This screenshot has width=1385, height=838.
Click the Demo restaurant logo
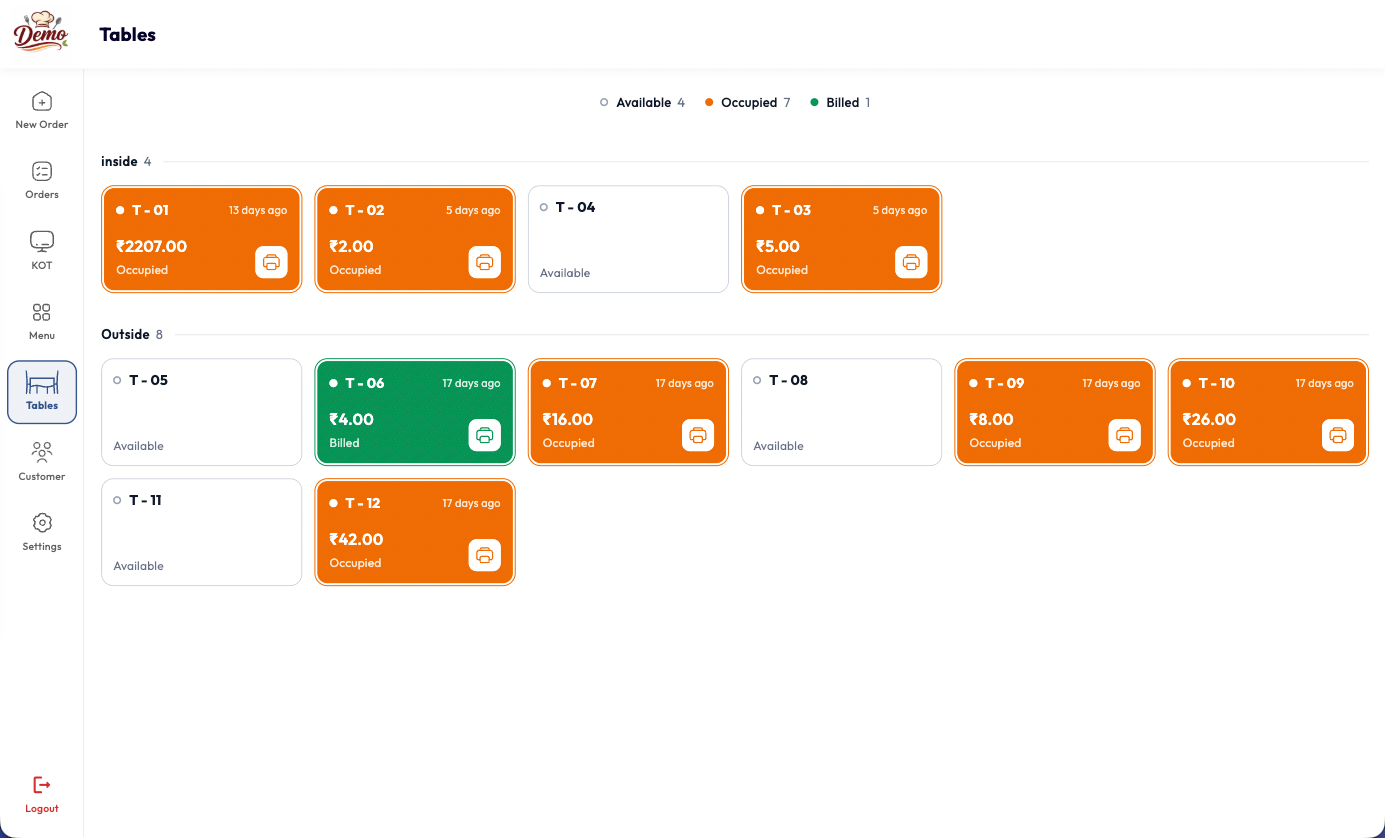(40, 32)
